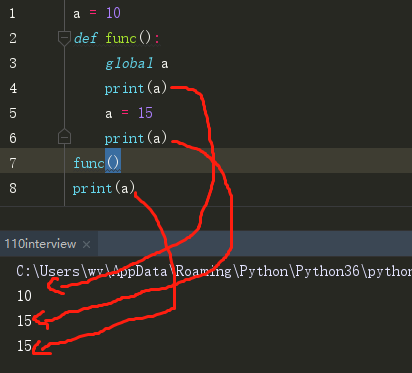Image resolution: width=412 pixels, height=373 pixels.
Task: Click the number 10 on line 1
Action: coord(113,13)
